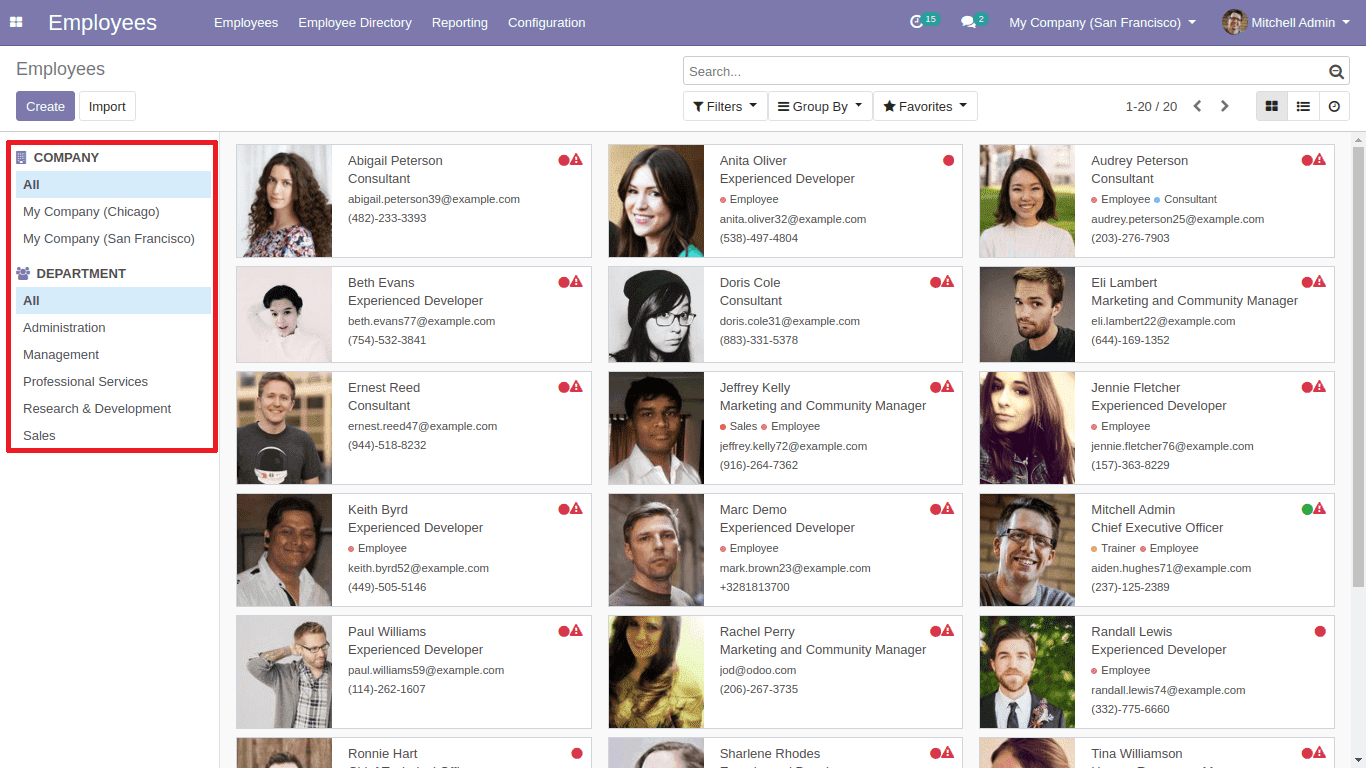Viewport: 1366px width, 768px height.
Task: Filter by Professional Services department
Action: click(113, 381)
